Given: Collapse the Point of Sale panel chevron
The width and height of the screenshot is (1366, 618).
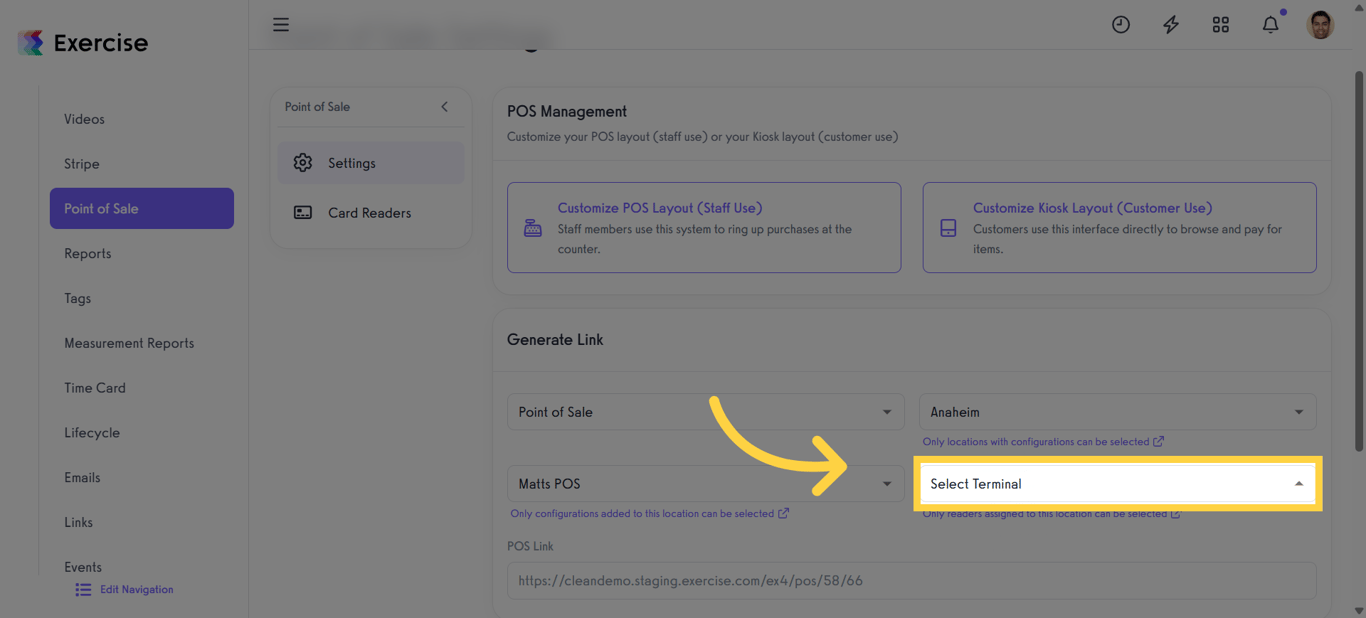Looking at the screenshot, I should point(444,107).
